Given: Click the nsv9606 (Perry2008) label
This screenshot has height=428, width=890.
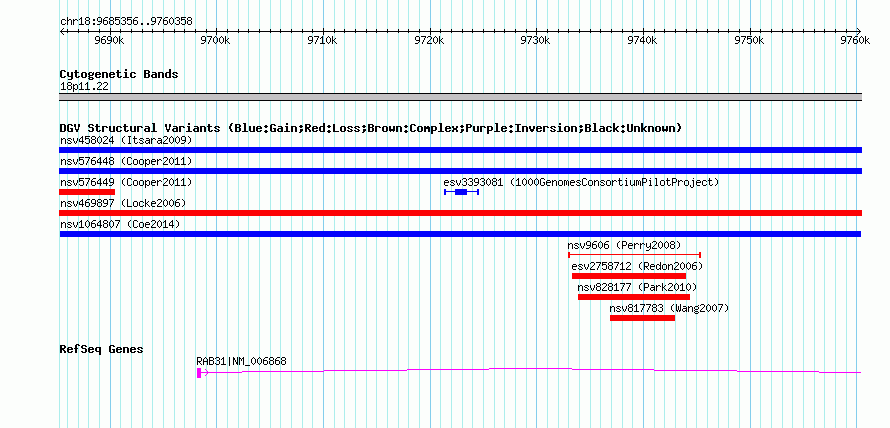Looking at the screenshot, I should (624, 245).
